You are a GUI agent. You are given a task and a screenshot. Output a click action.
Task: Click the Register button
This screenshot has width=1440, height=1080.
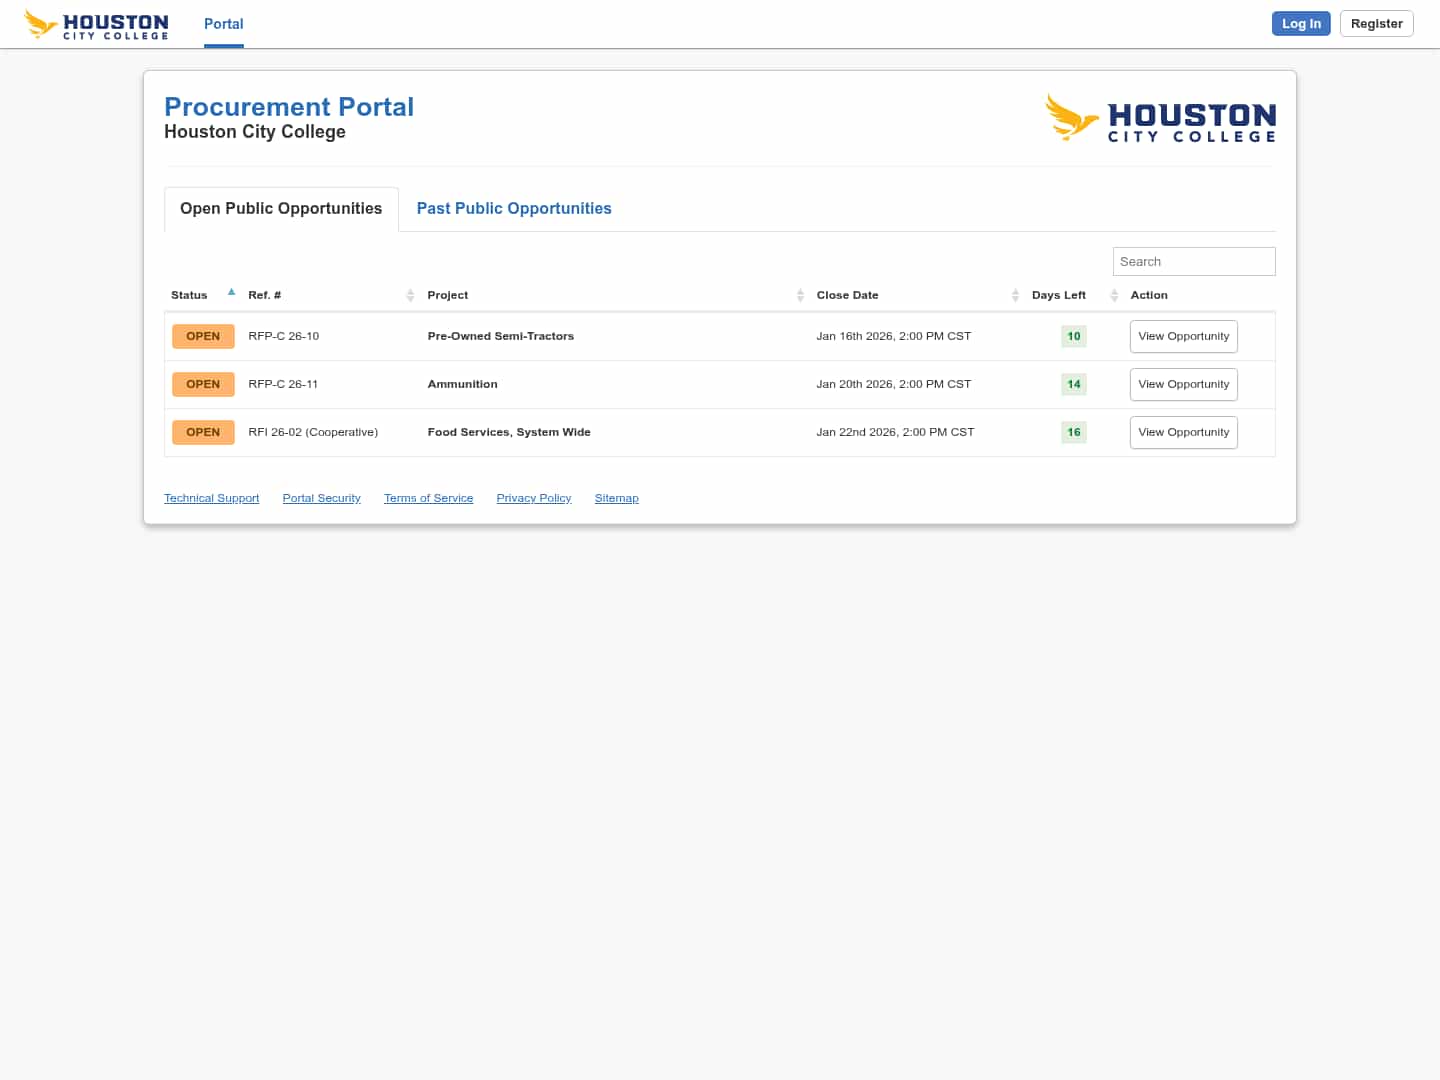(1376, 24)
